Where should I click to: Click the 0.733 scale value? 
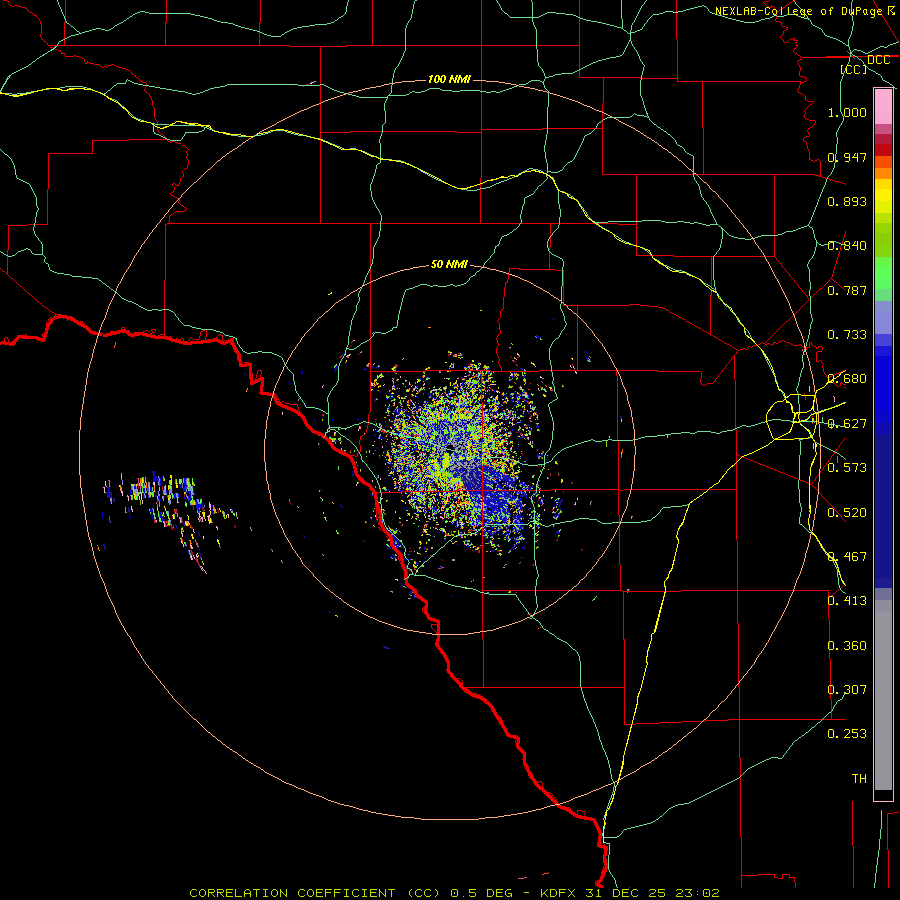point(847,335)
